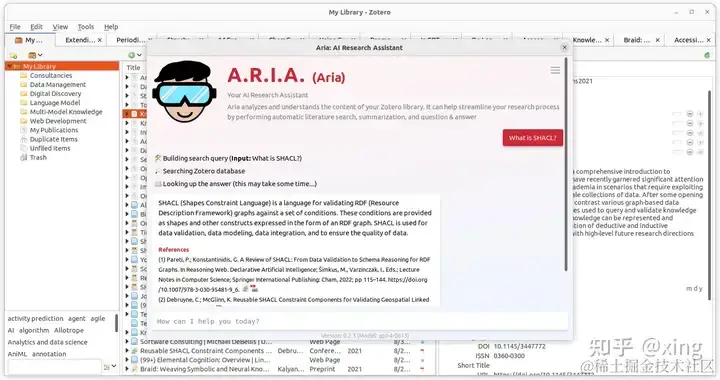Select the 'activity prediction' tag
Image resolution: width=720 pixels, height=380 pixels.
click(35, 318)
